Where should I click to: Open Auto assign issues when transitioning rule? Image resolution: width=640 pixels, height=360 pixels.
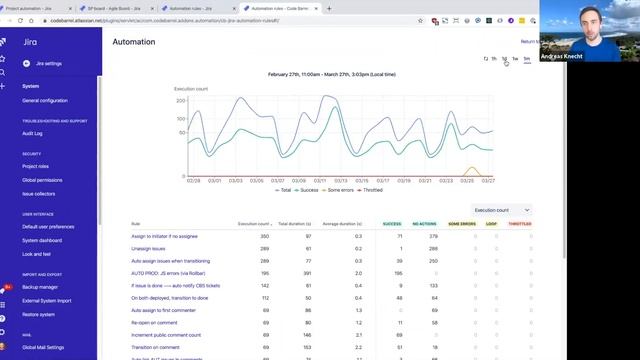pos(171,261)
